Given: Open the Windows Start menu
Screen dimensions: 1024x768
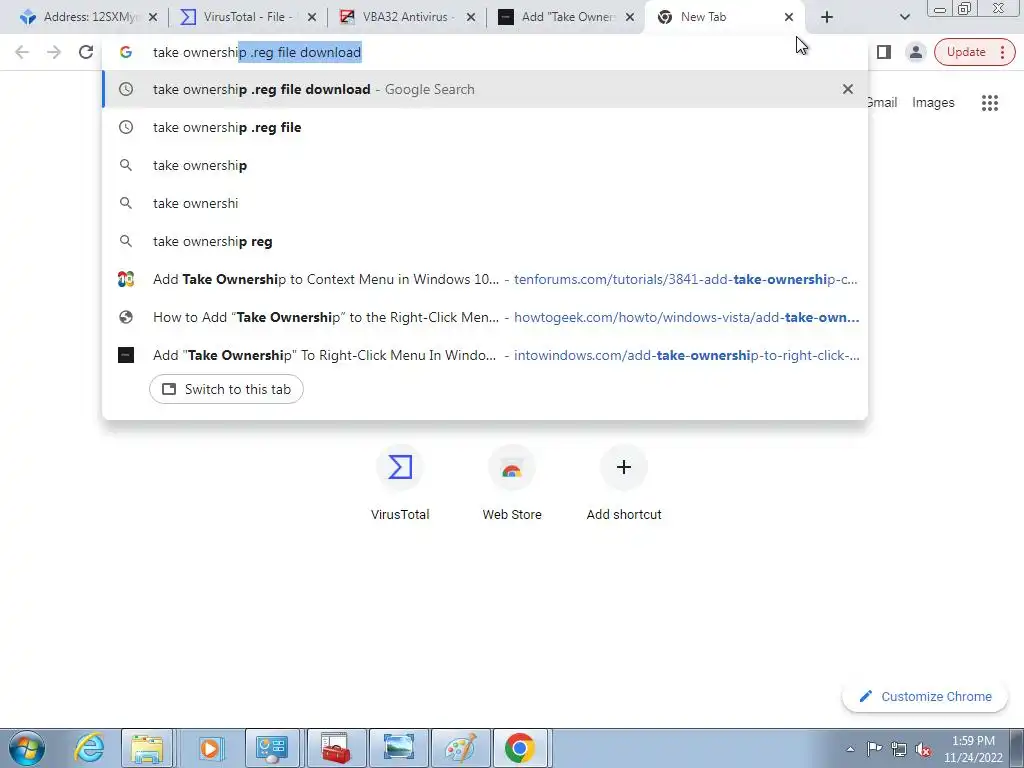Looking at the screenshot, I should [27, 748].
